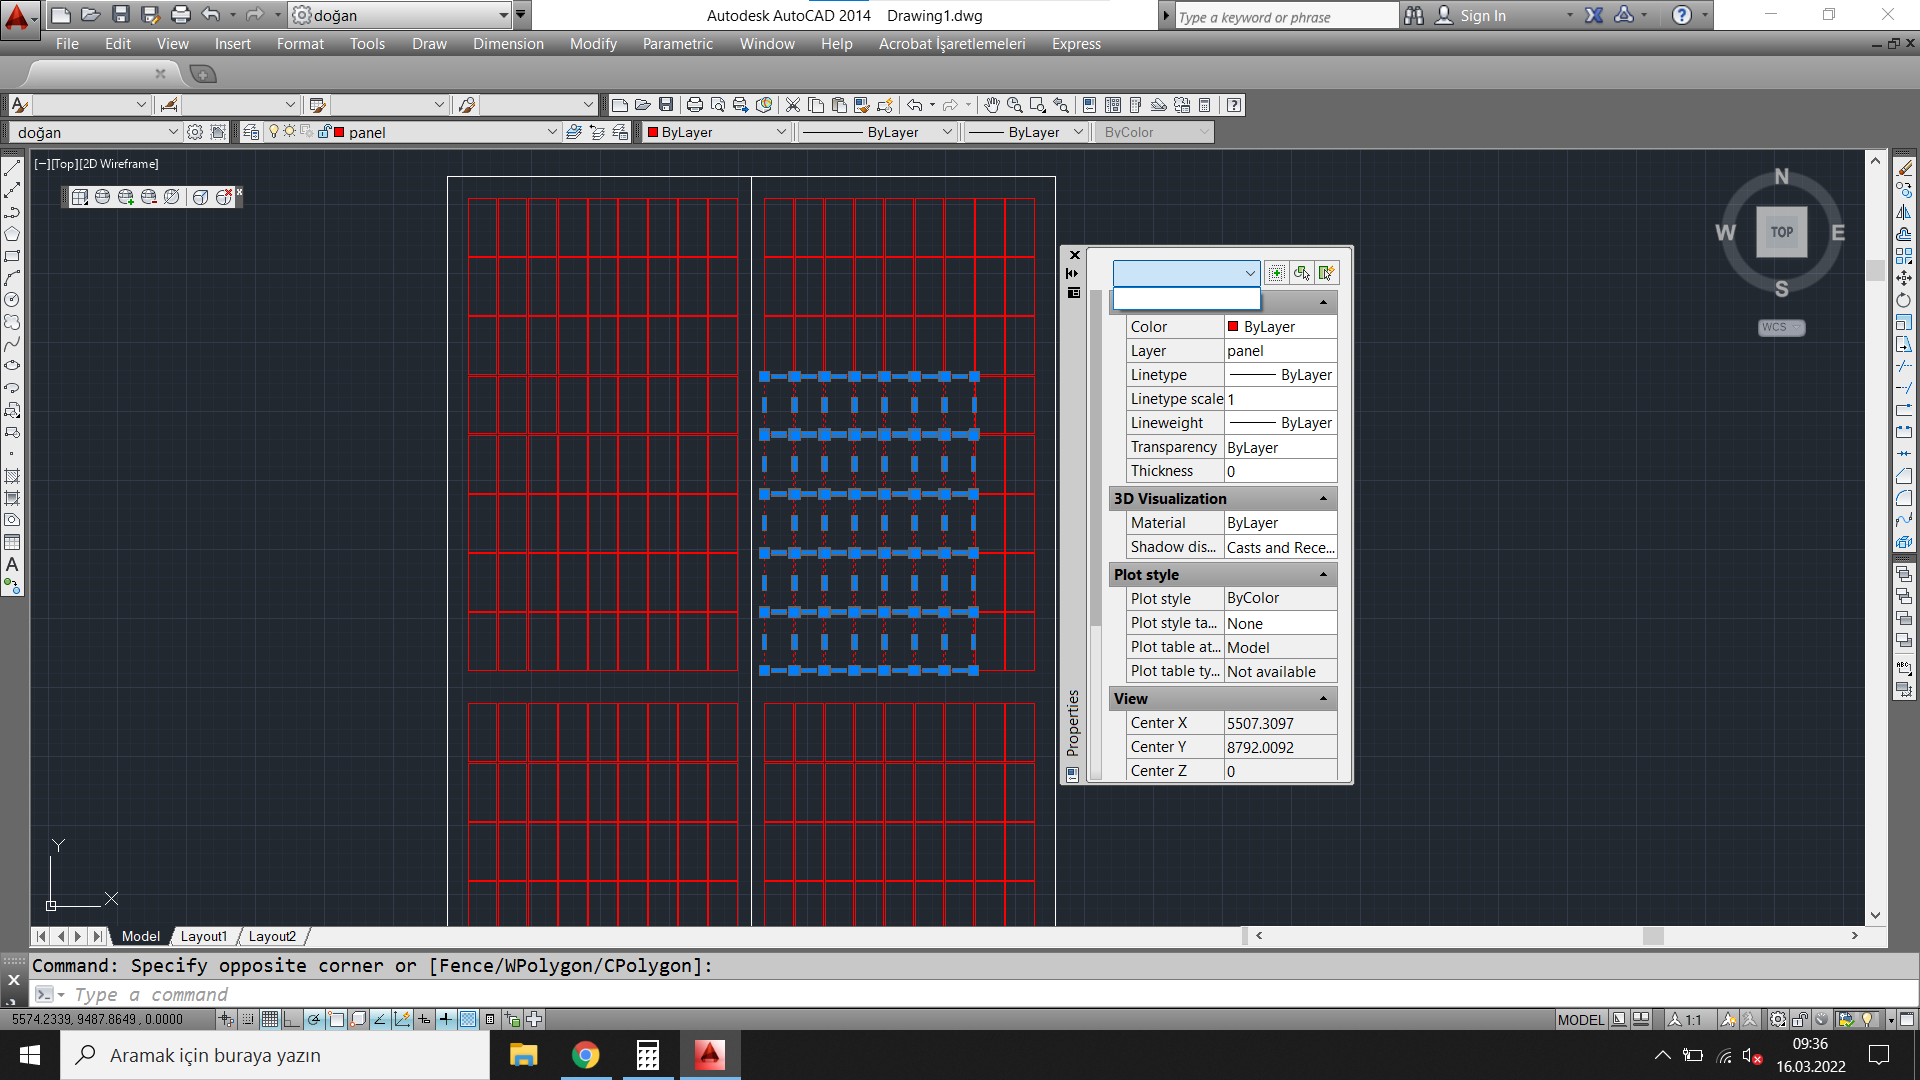Open object type dropdown in Properties palette
Viewport: 1920px width, 1080px height.
tap(1249, 273)
